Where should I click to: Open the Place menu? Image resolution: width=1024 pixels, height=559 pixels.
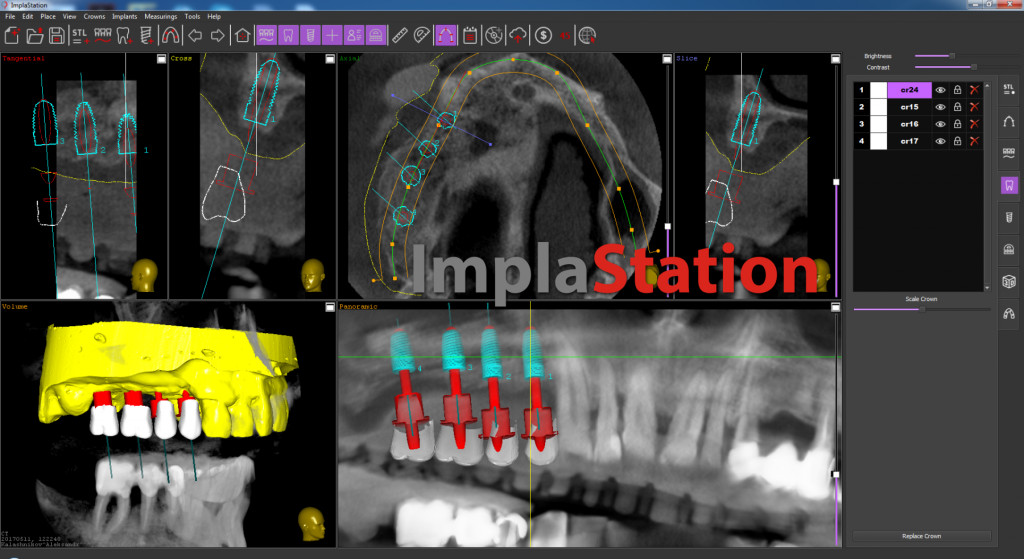point(48,16)
